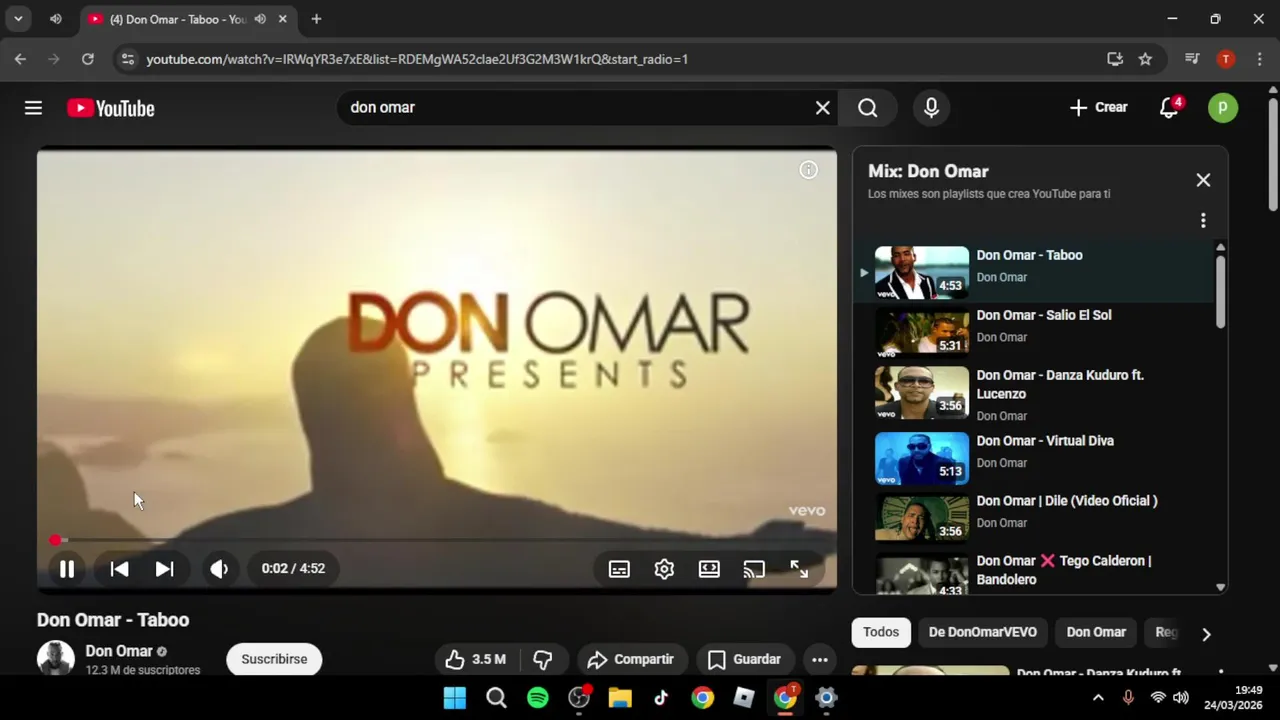Seek using the video progress bar
1280x720 pixels.
(437, 540)
